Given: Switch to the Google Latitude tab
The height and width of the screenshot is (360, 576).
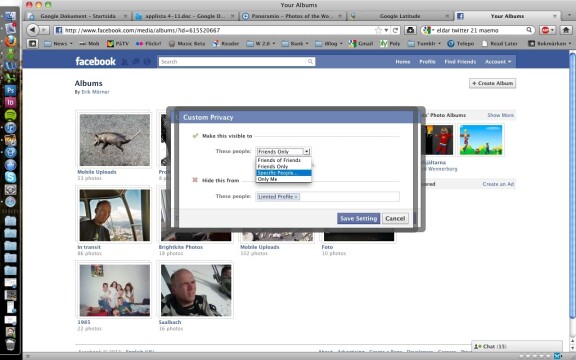Looking at the screenshot, I should [x=400, y=16].
